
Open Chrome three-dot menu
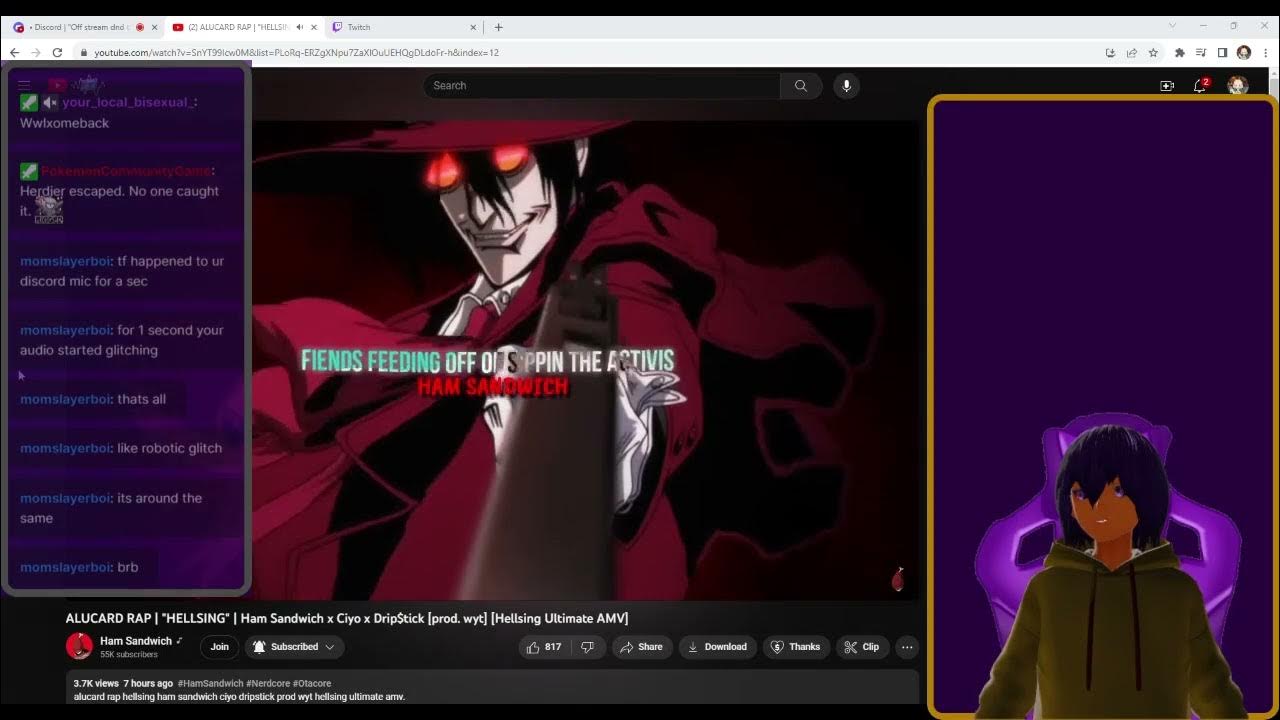1265,52
